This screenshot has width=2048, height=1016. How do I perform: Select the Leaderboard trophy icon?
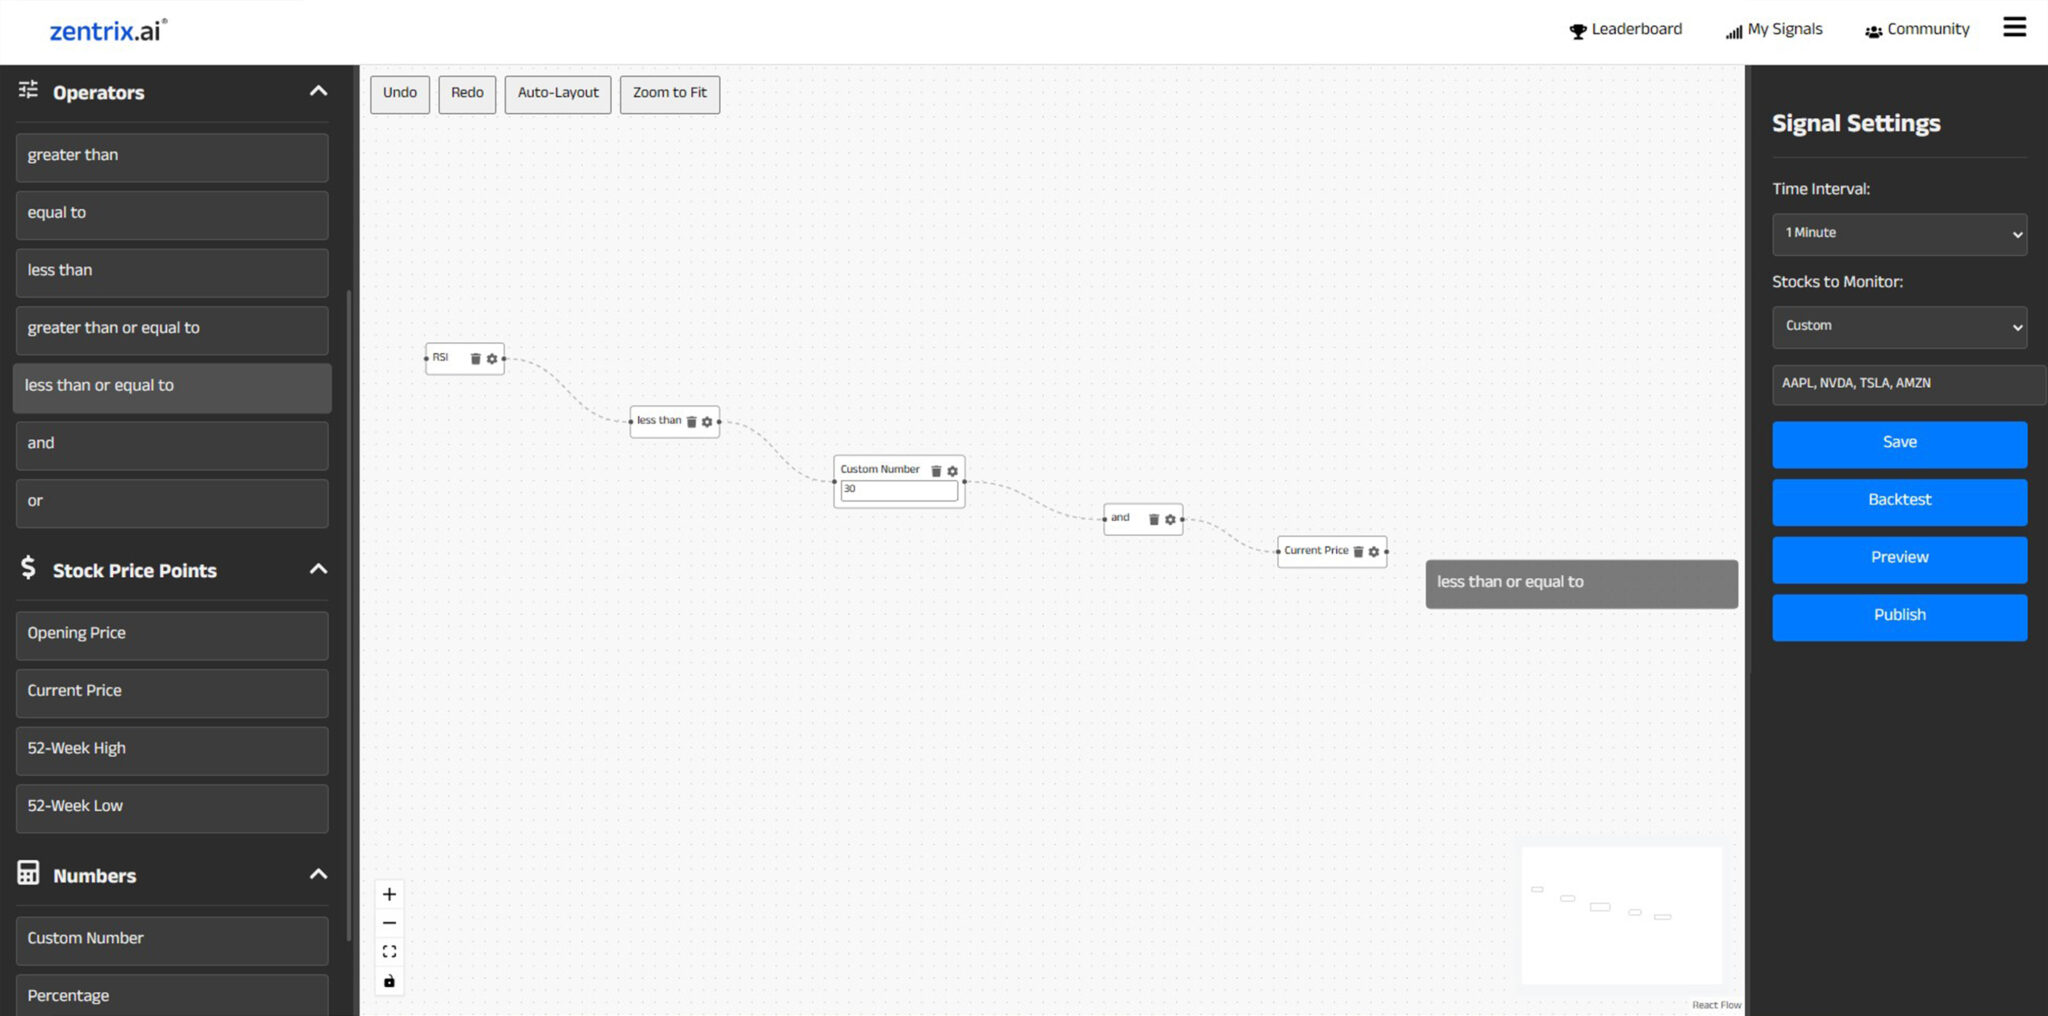[x=1578, y=30]
